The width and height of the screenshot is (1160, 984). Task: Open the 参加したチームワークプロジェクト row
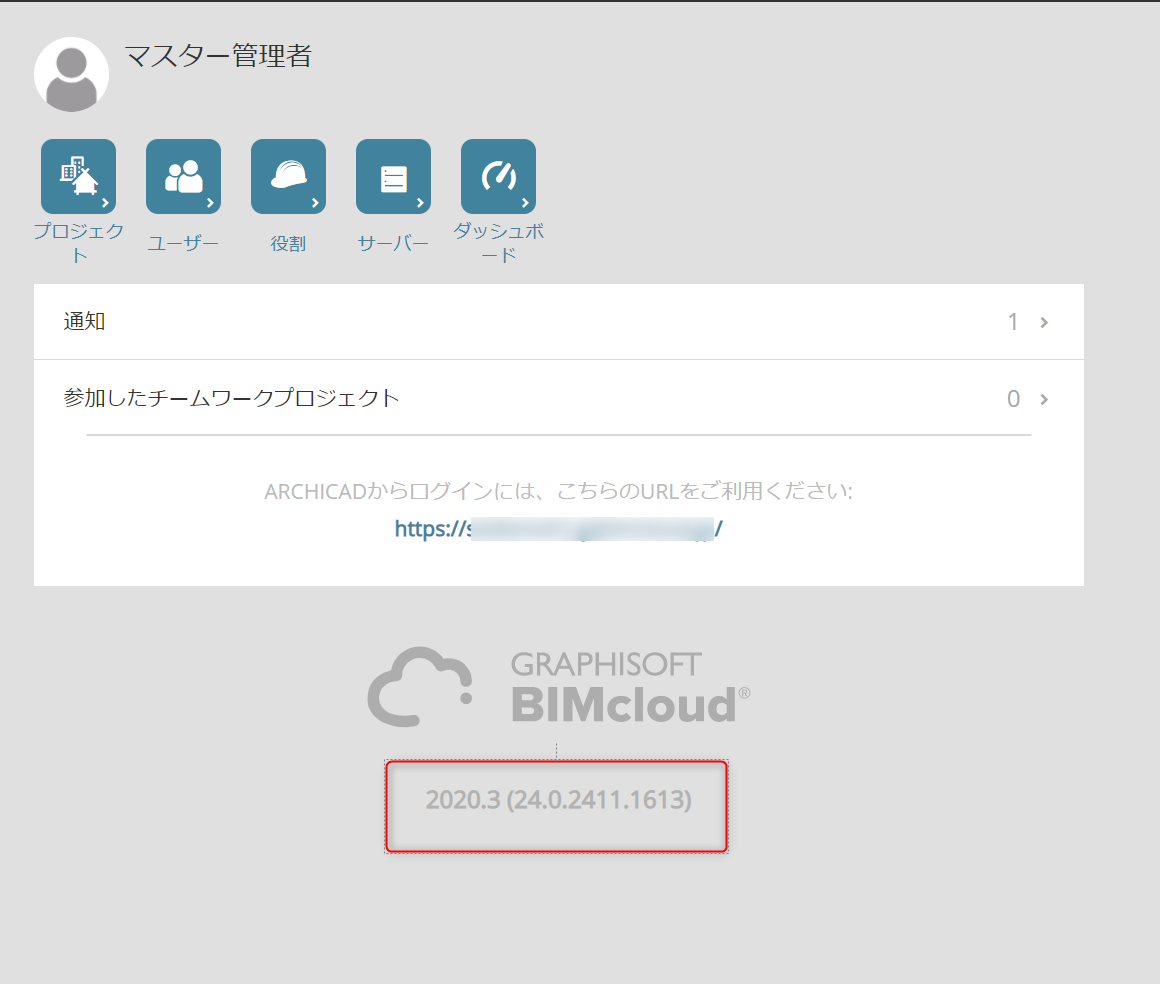point(559,399)
